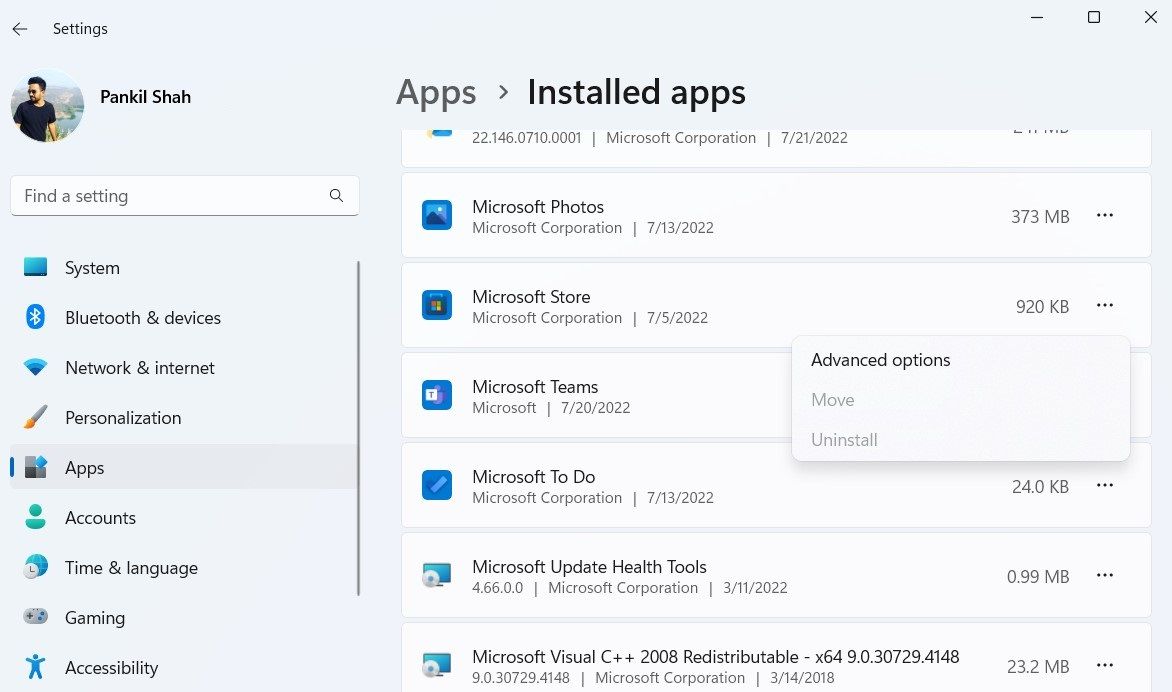Click Visual C++ 2008 Redistributable icon
The width and height of the screenshot is (1172, 692).
pos(437,665)
